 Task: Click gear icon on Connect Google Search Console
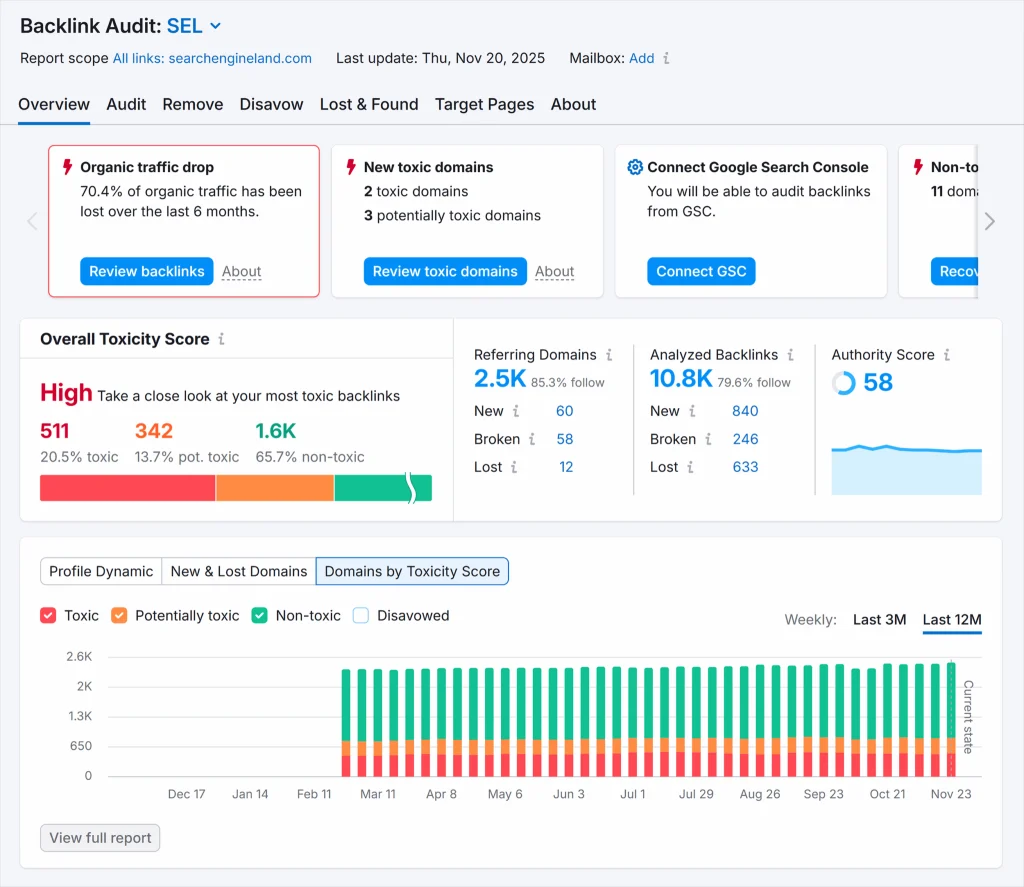(x=634, y=167)
